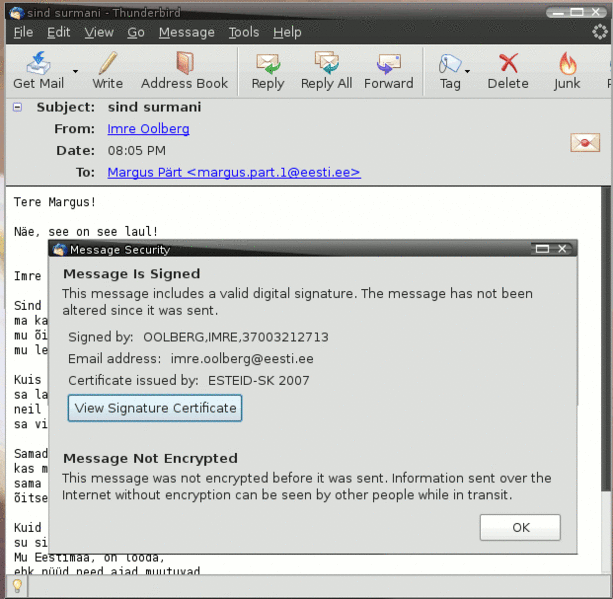Open the Get Mail dropdown arrow
613x599 pixels.
(x=75, y=72)
